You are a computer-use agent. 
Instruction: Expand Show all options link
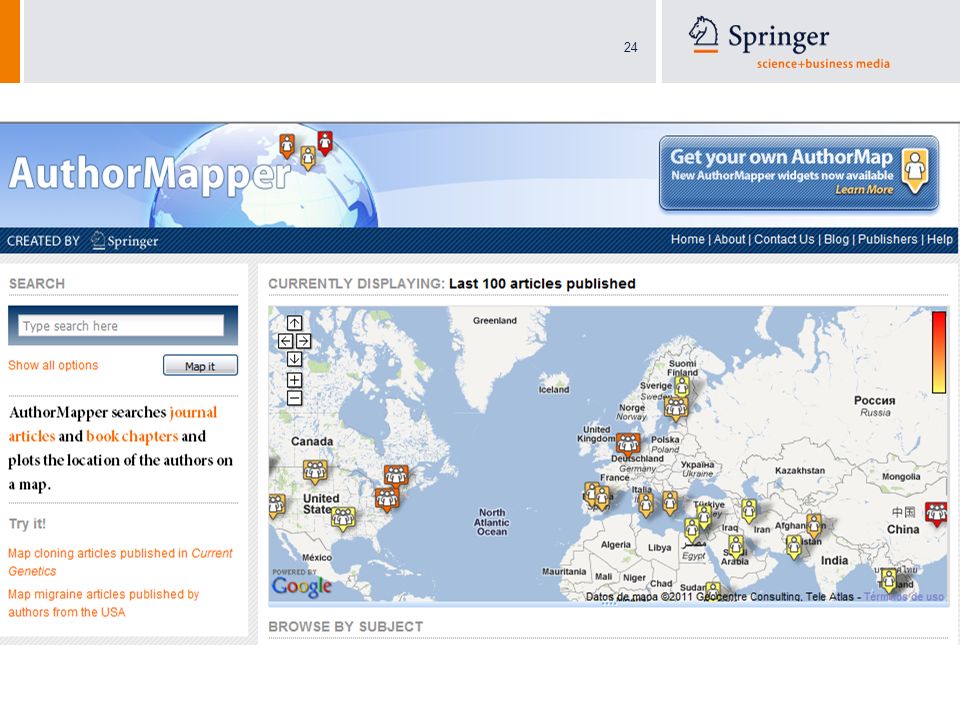53,365
